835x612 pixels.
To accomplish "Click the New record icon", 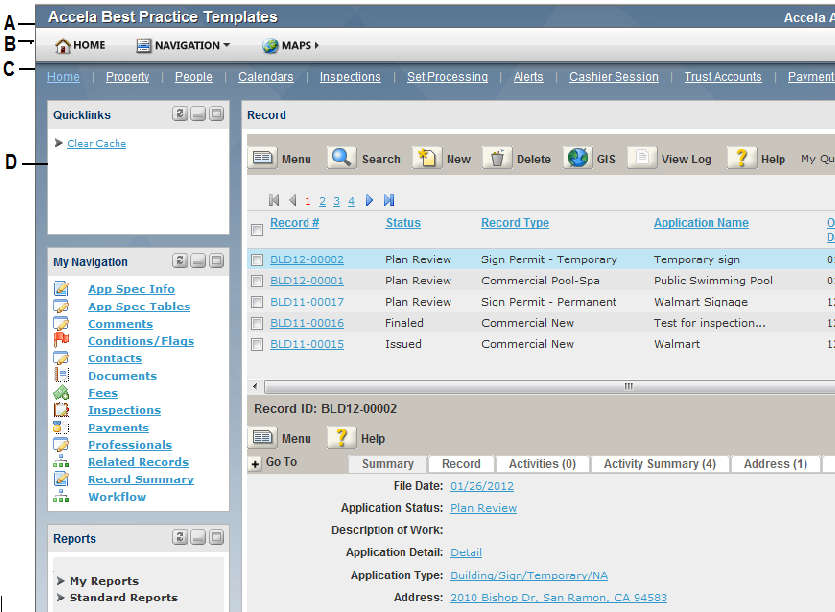I will pos(427,158).
